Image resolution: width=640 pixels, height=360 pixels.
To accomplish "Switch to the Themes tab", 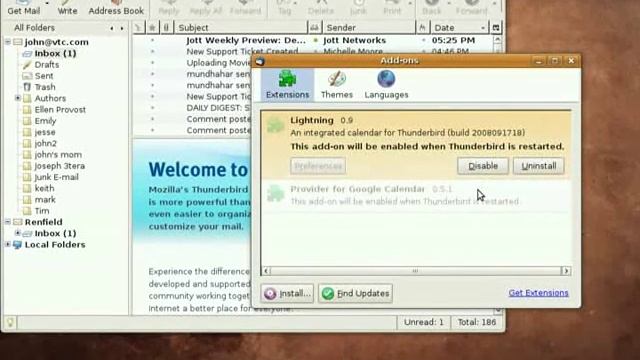I will pos(337,84).
